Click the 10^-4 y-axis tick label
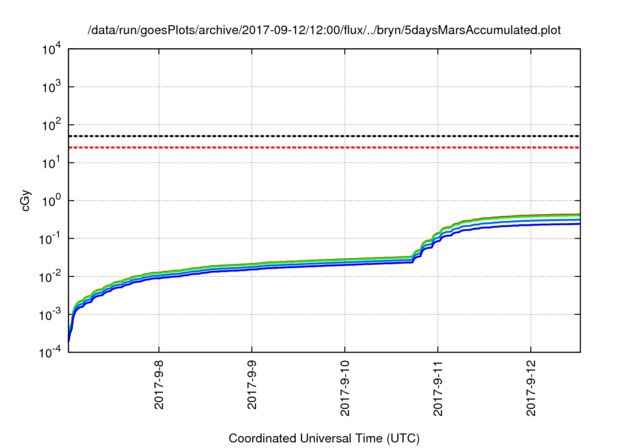The width and height of the screenshot is (640, 448). (51, 351)
